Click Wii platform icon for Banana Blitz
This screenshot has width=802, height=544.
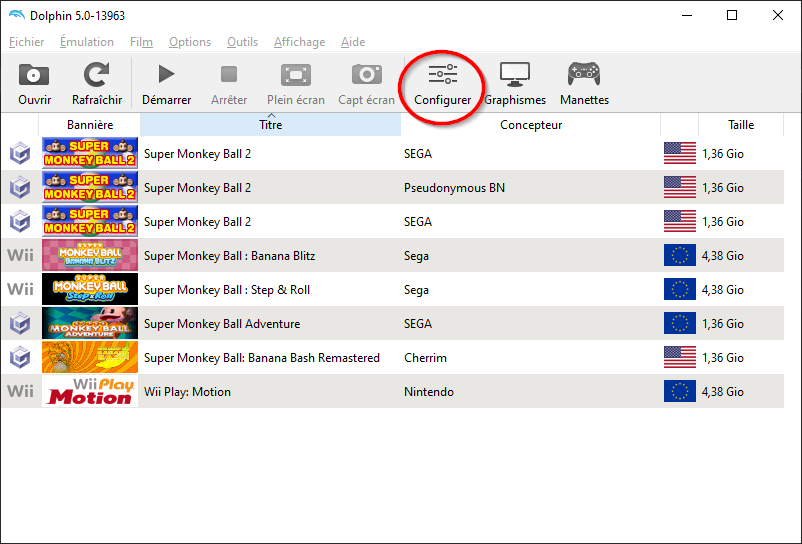click(20, 256)
